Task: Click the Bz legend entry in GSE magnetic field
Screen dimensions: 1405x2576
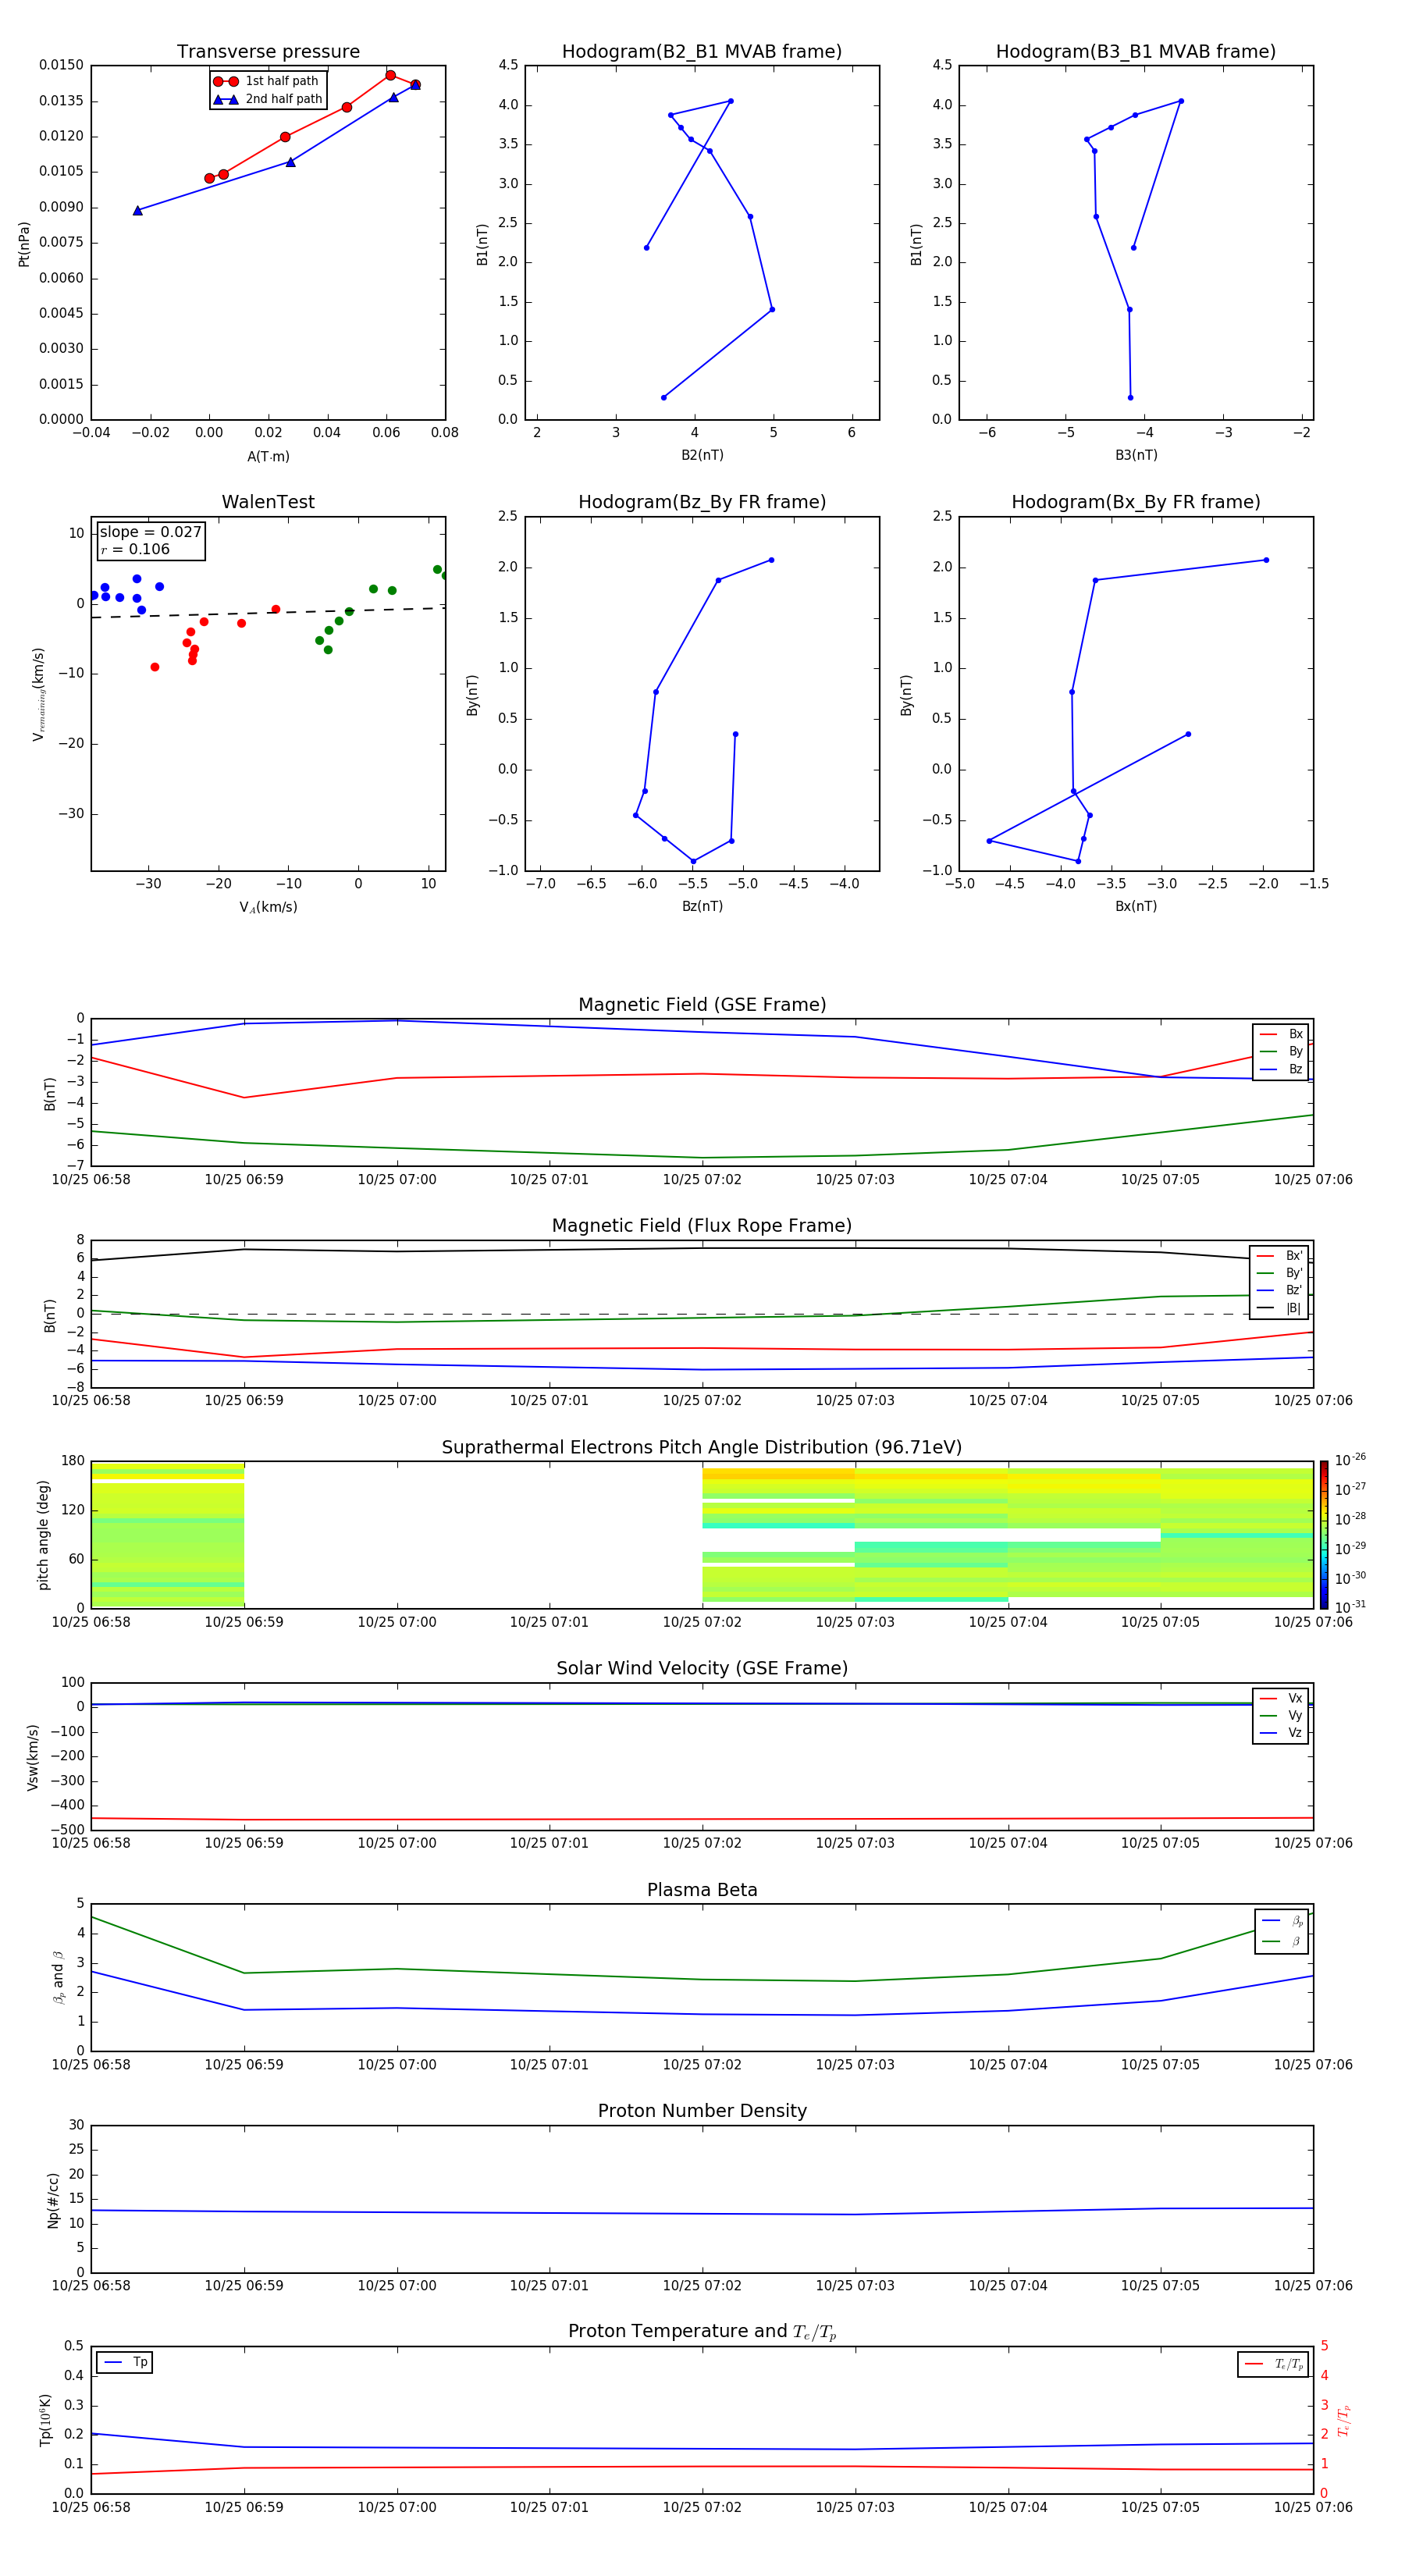Action: pyautogui.click(x=1281, y=1070)
